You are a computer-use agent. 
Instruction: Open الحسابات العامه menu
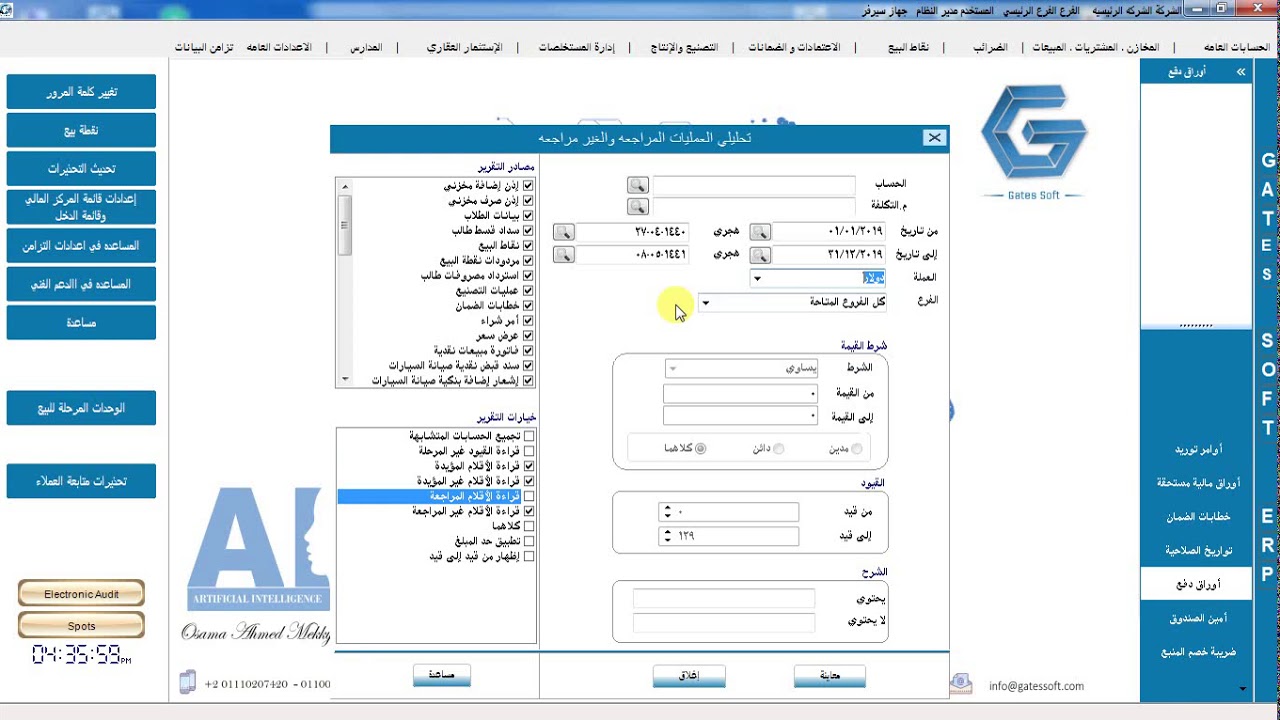1236,47
